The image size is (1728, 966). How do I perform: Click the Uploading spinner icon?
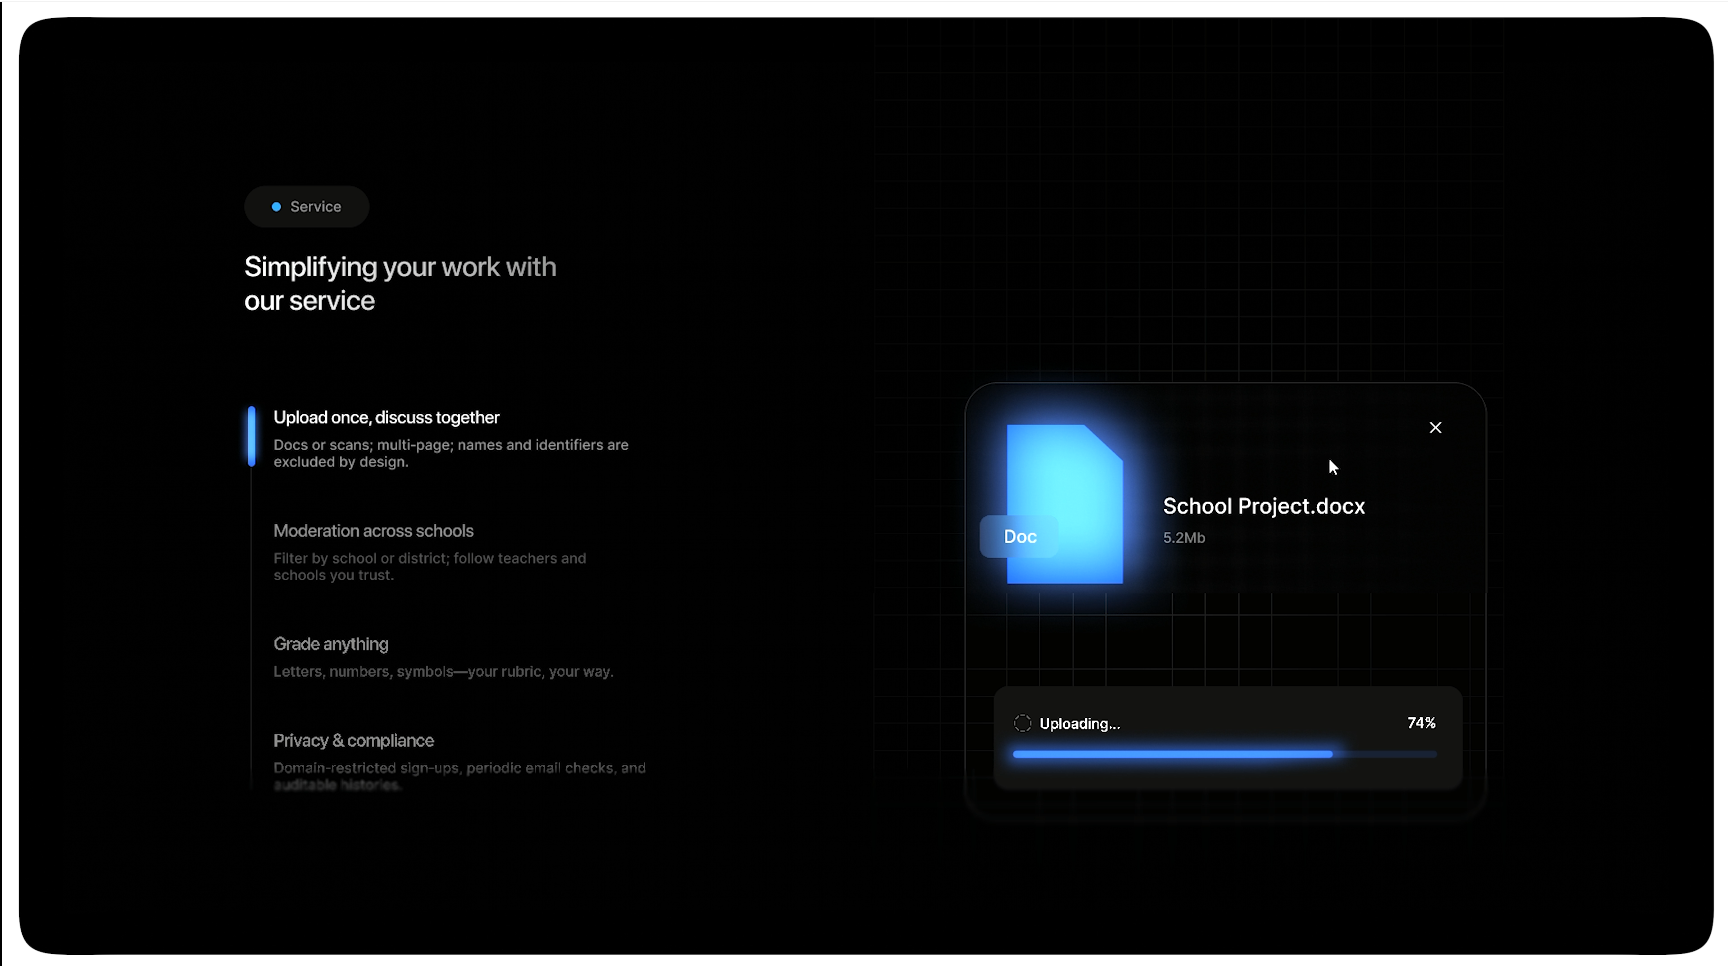point(1022,723)
